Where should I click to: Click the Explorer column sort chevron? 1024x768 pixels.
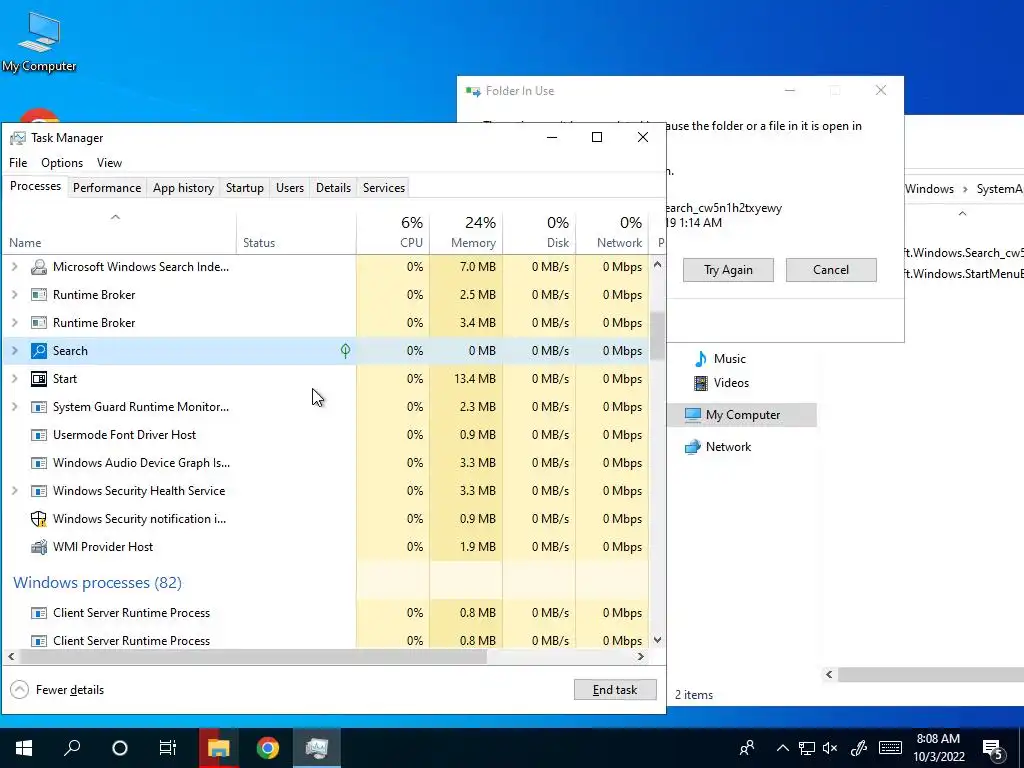(962, 214)
